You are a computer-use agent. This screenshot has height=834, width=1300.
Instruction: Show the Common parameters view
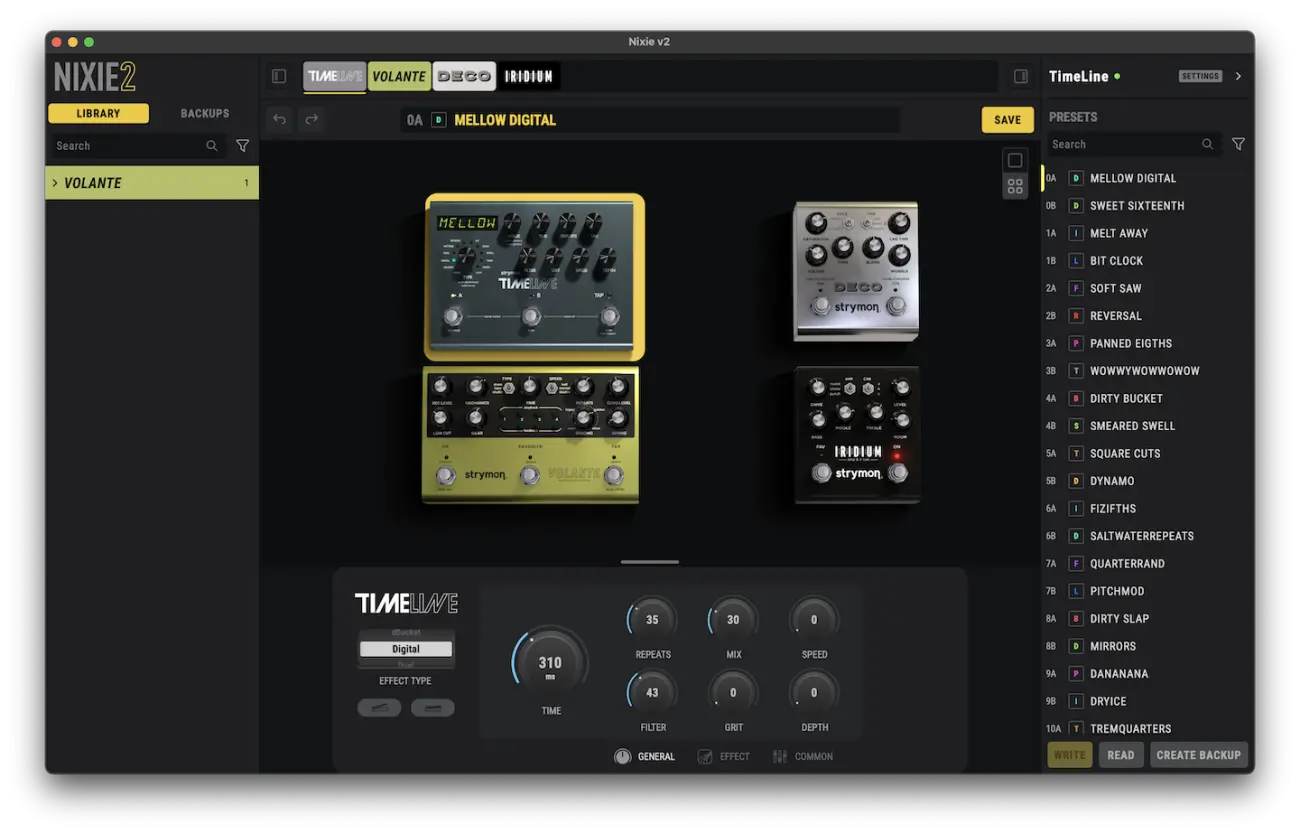(803, 757)
